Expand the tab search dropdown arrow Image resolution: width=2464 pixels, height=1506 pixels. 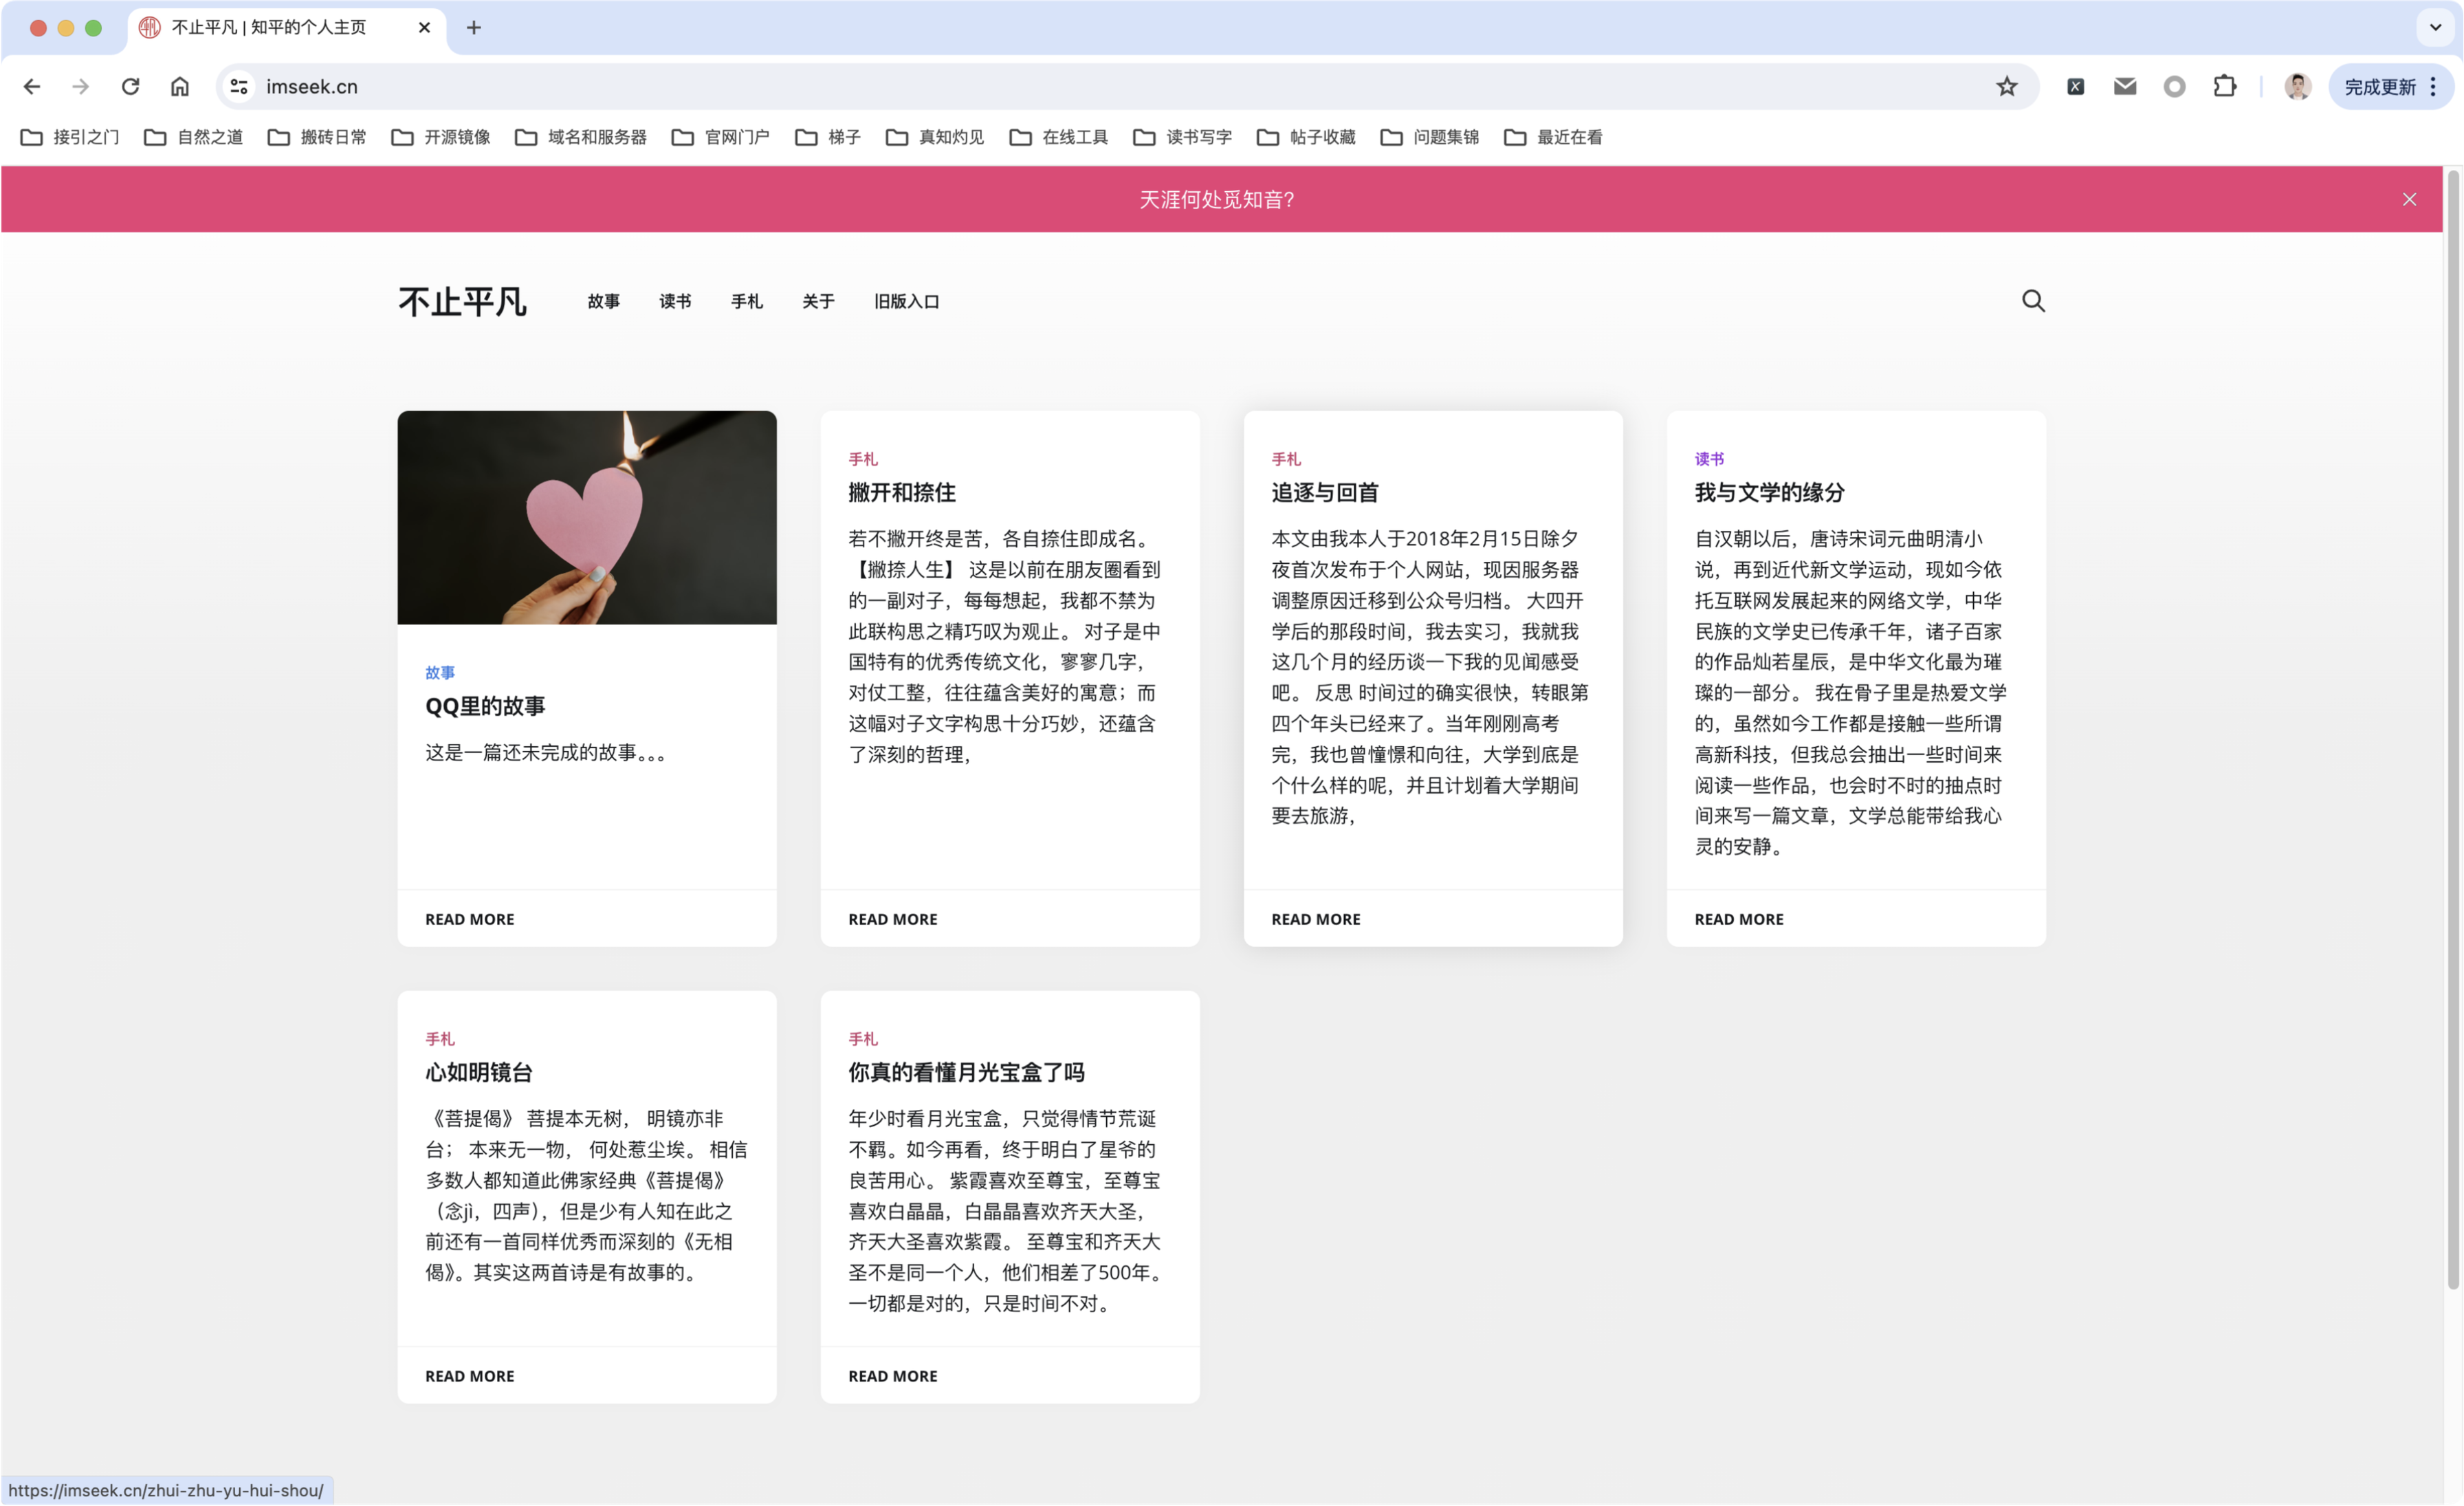pos(2435,28)
